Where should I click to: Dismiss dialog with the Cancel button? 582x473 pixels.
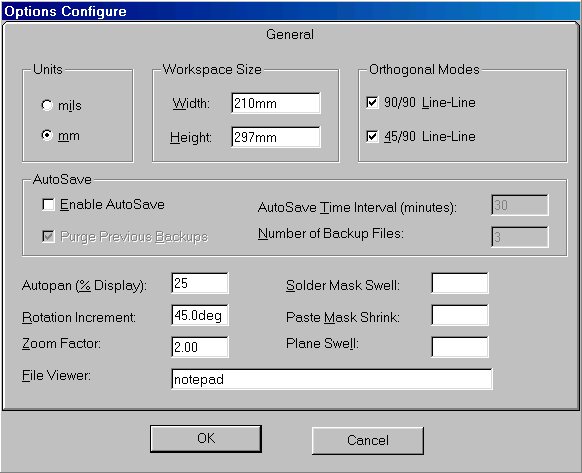point(368,440)
